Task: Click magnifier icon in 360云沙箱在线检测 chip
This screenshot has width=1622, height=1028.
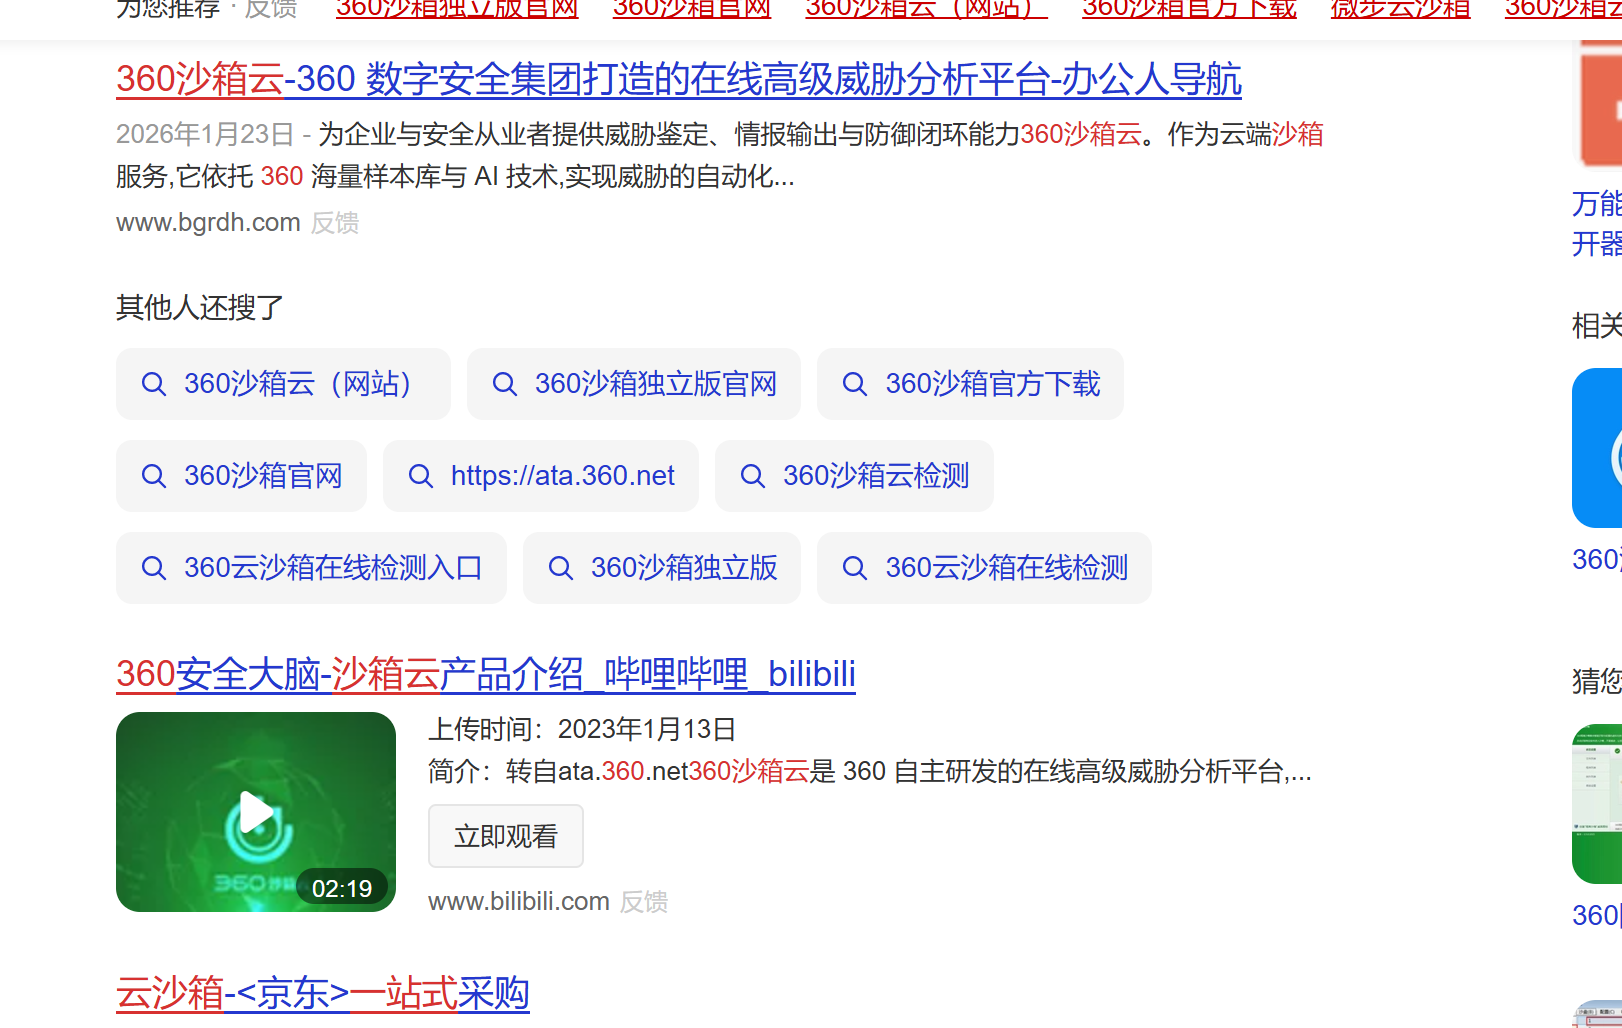Action: (x=854, y=568)
